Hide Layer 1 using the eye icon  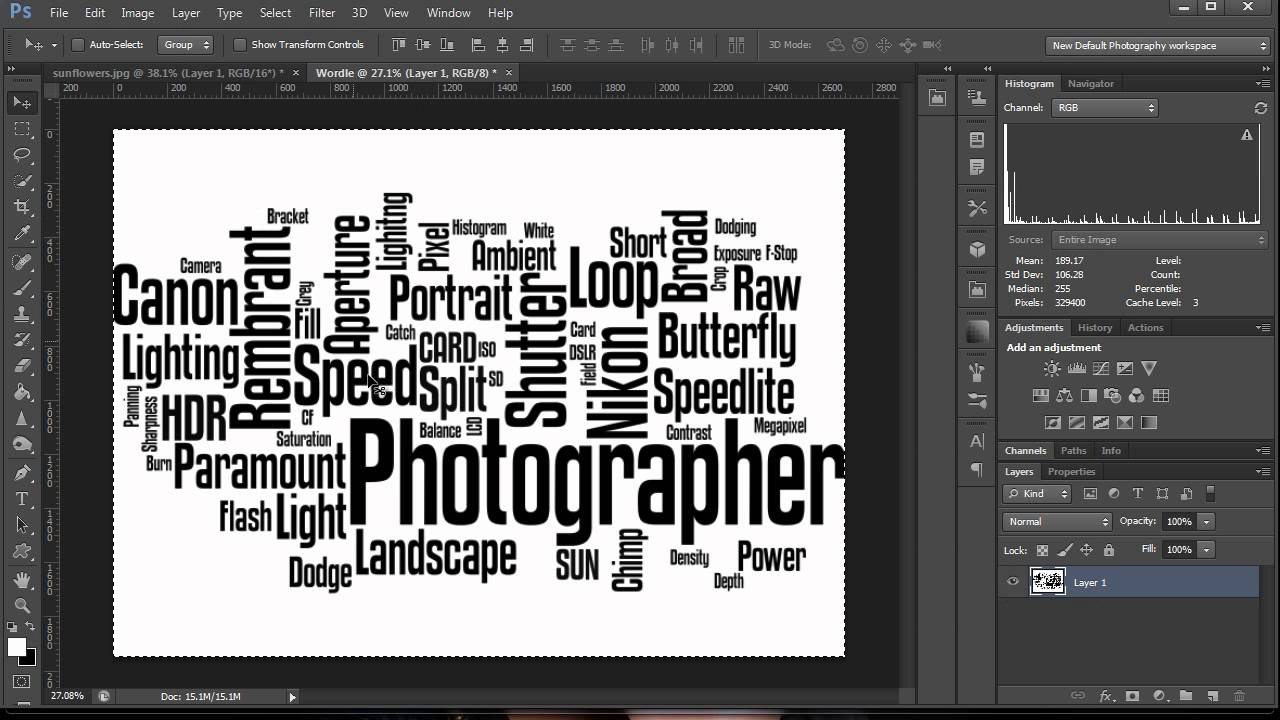click(1013, 582)
